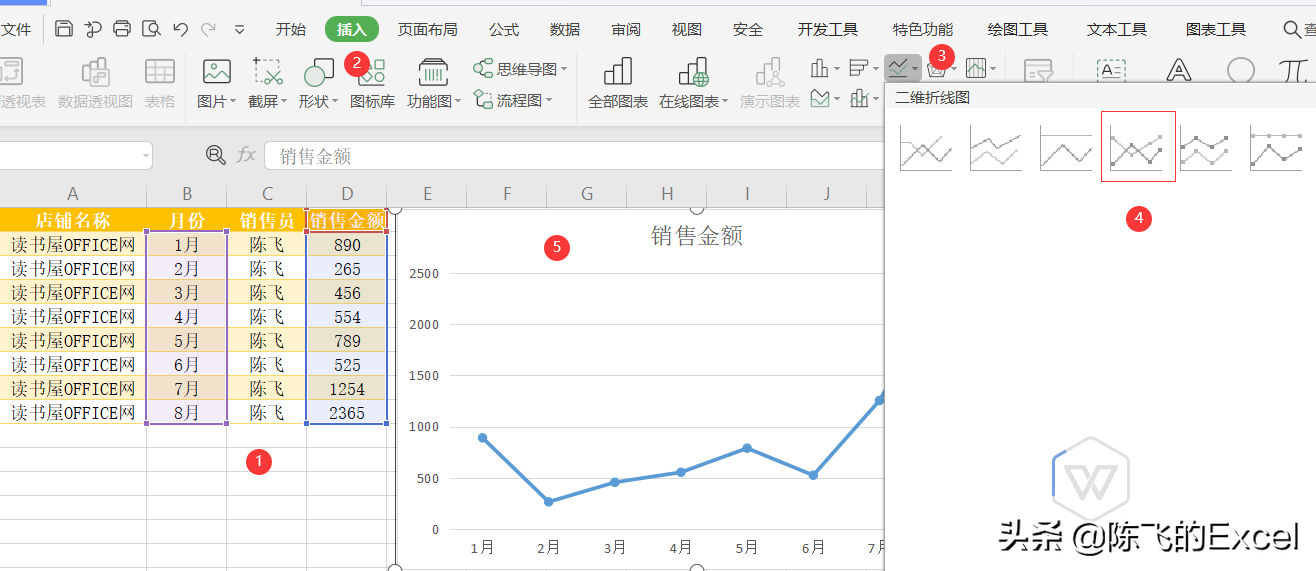Click the Save icon in quick access bar
1316x571 pixels.
point(64,29)
